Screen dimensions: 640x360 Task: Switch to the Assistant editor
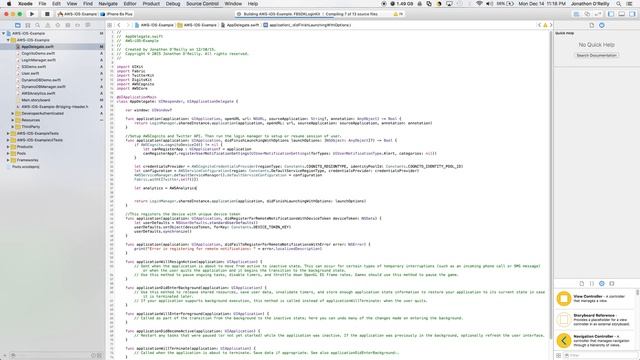[587, 14]
